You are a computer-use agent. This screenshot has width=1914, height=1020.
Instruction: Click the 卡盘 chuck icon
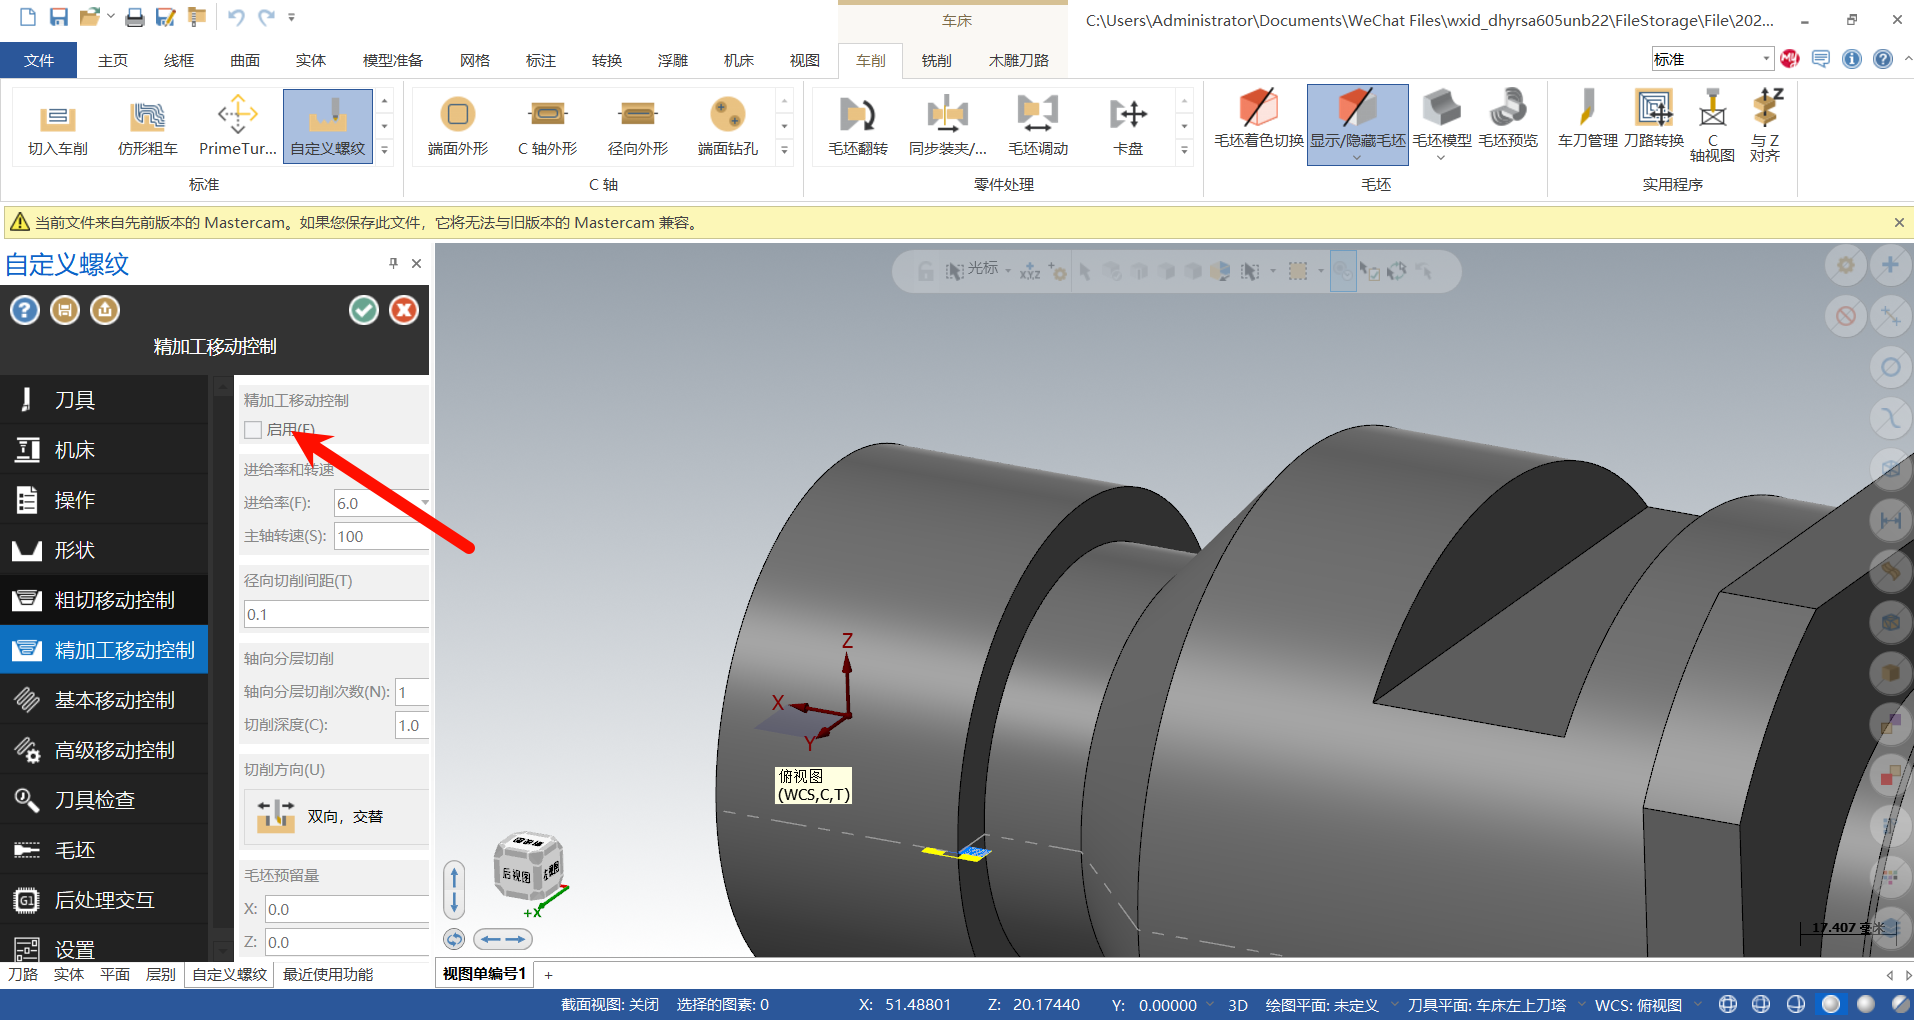[1128, 127]
